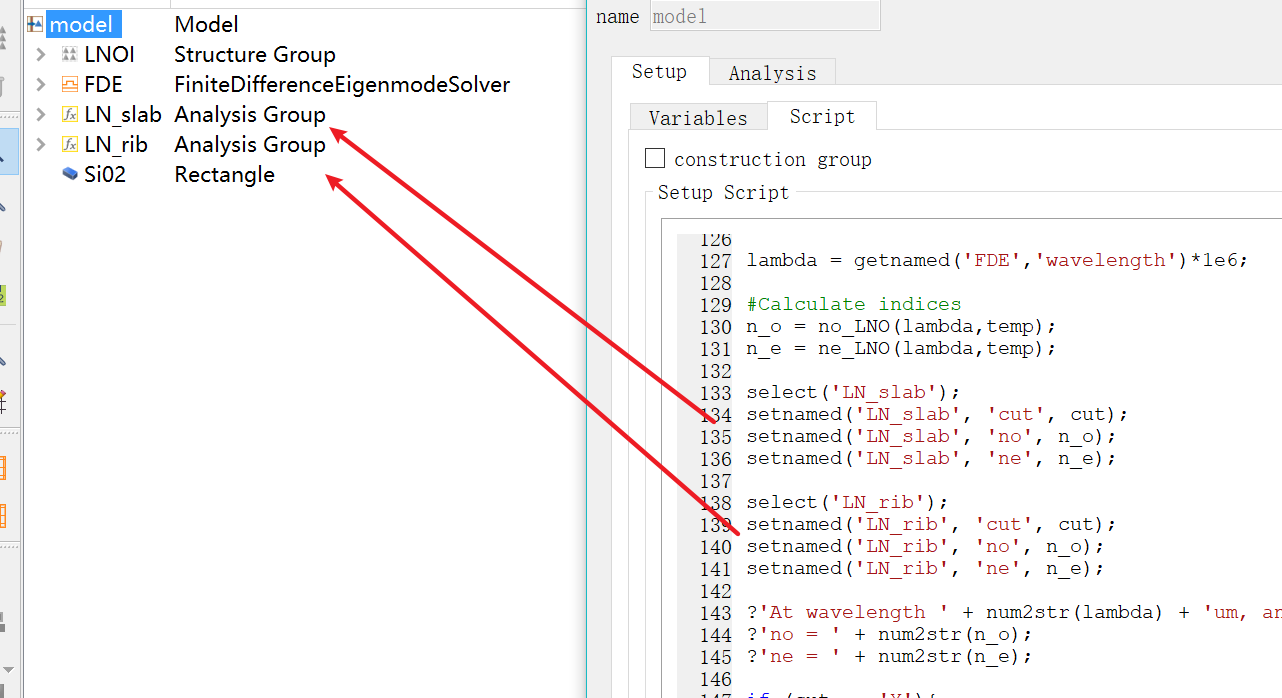Select LN_slab in the objects tree
Image resolution: width=1282 pixels, height=698 pixels.
[122, 114]
